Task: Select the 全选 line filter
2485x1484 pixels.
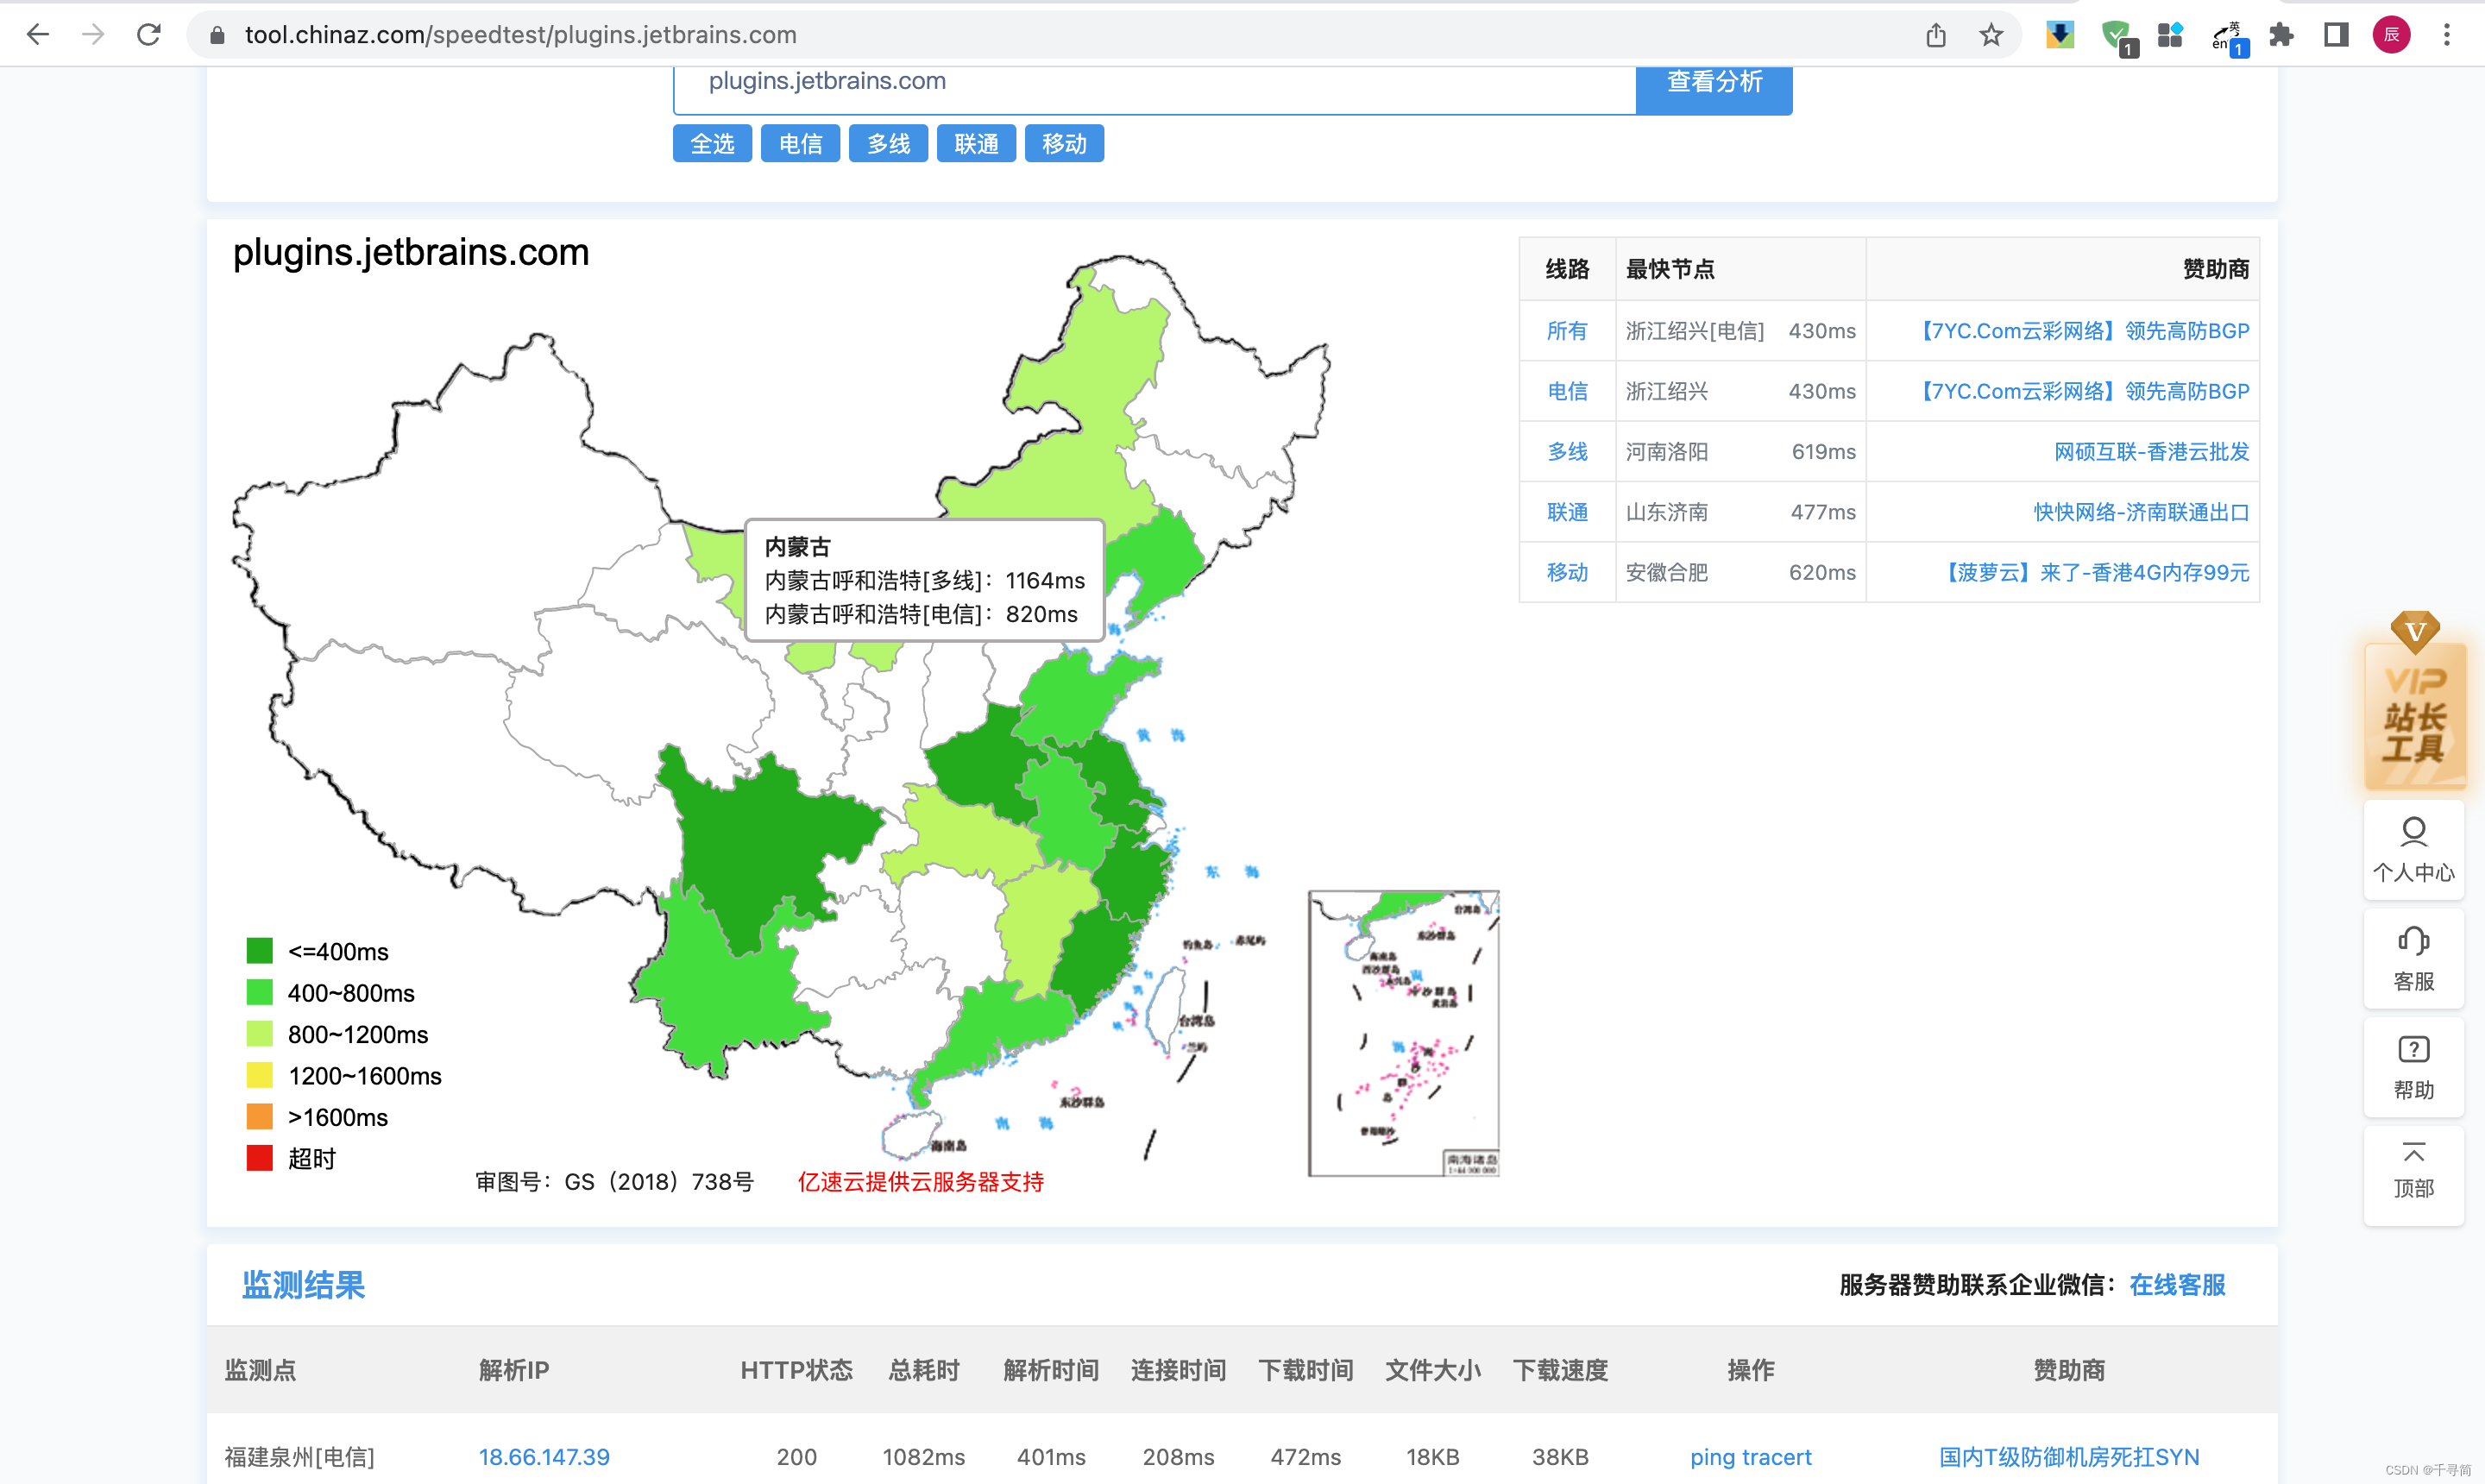Action: click(712, 144)
